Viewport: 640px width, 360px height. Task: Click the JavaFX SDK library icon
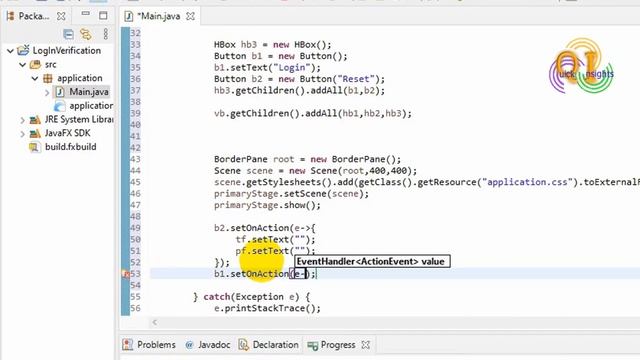[x=35, y=133]
